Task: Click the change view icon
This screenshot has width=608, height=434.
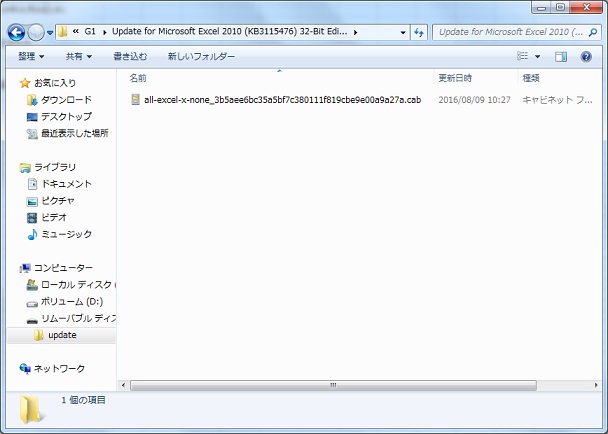Action: click(522, 57)
